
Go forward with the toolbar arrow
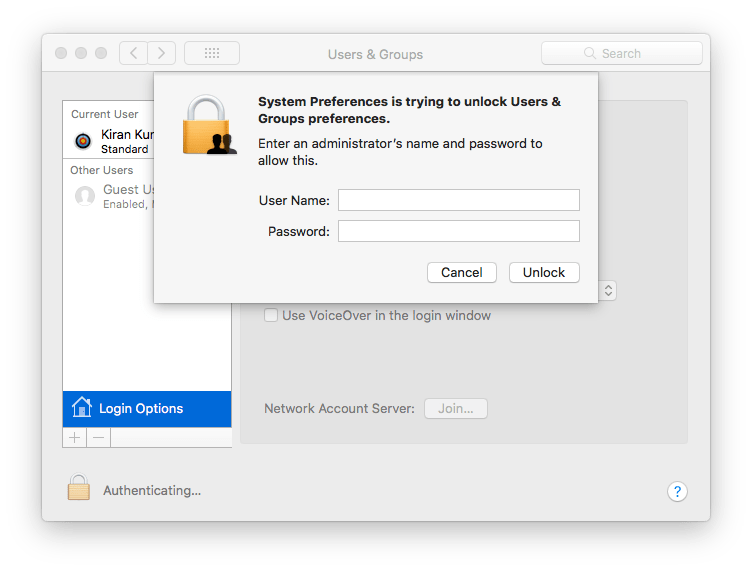click(162, 53)
